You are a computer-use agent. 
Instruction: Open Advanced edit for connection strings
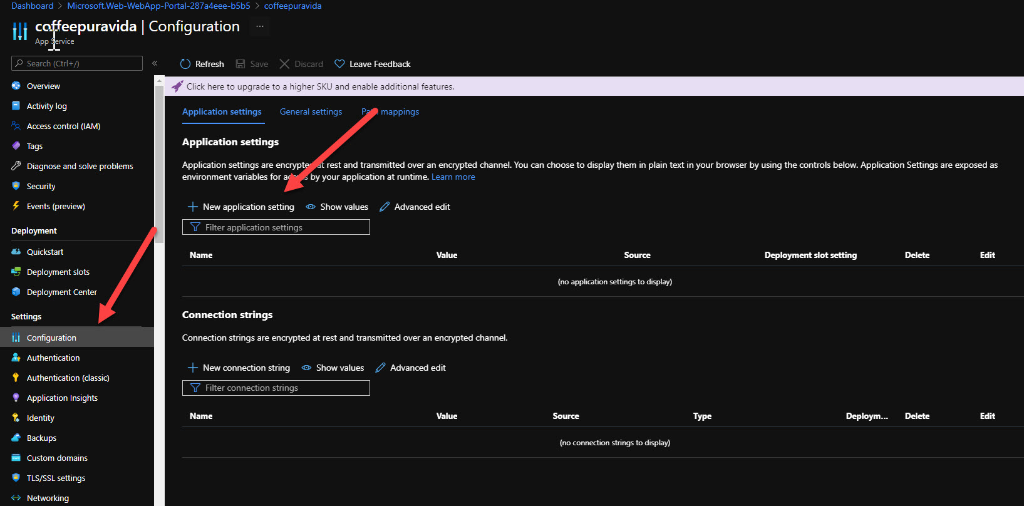coord(411,368)
